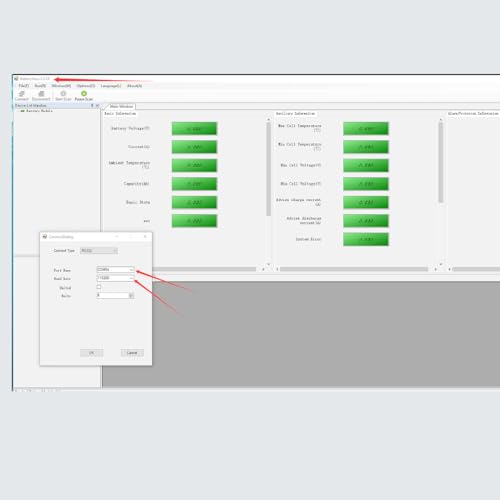Open the Connect Type dropdown
The width and height of the screenshot is (500, 500).
pyautogui.click(x=99, y=251)
